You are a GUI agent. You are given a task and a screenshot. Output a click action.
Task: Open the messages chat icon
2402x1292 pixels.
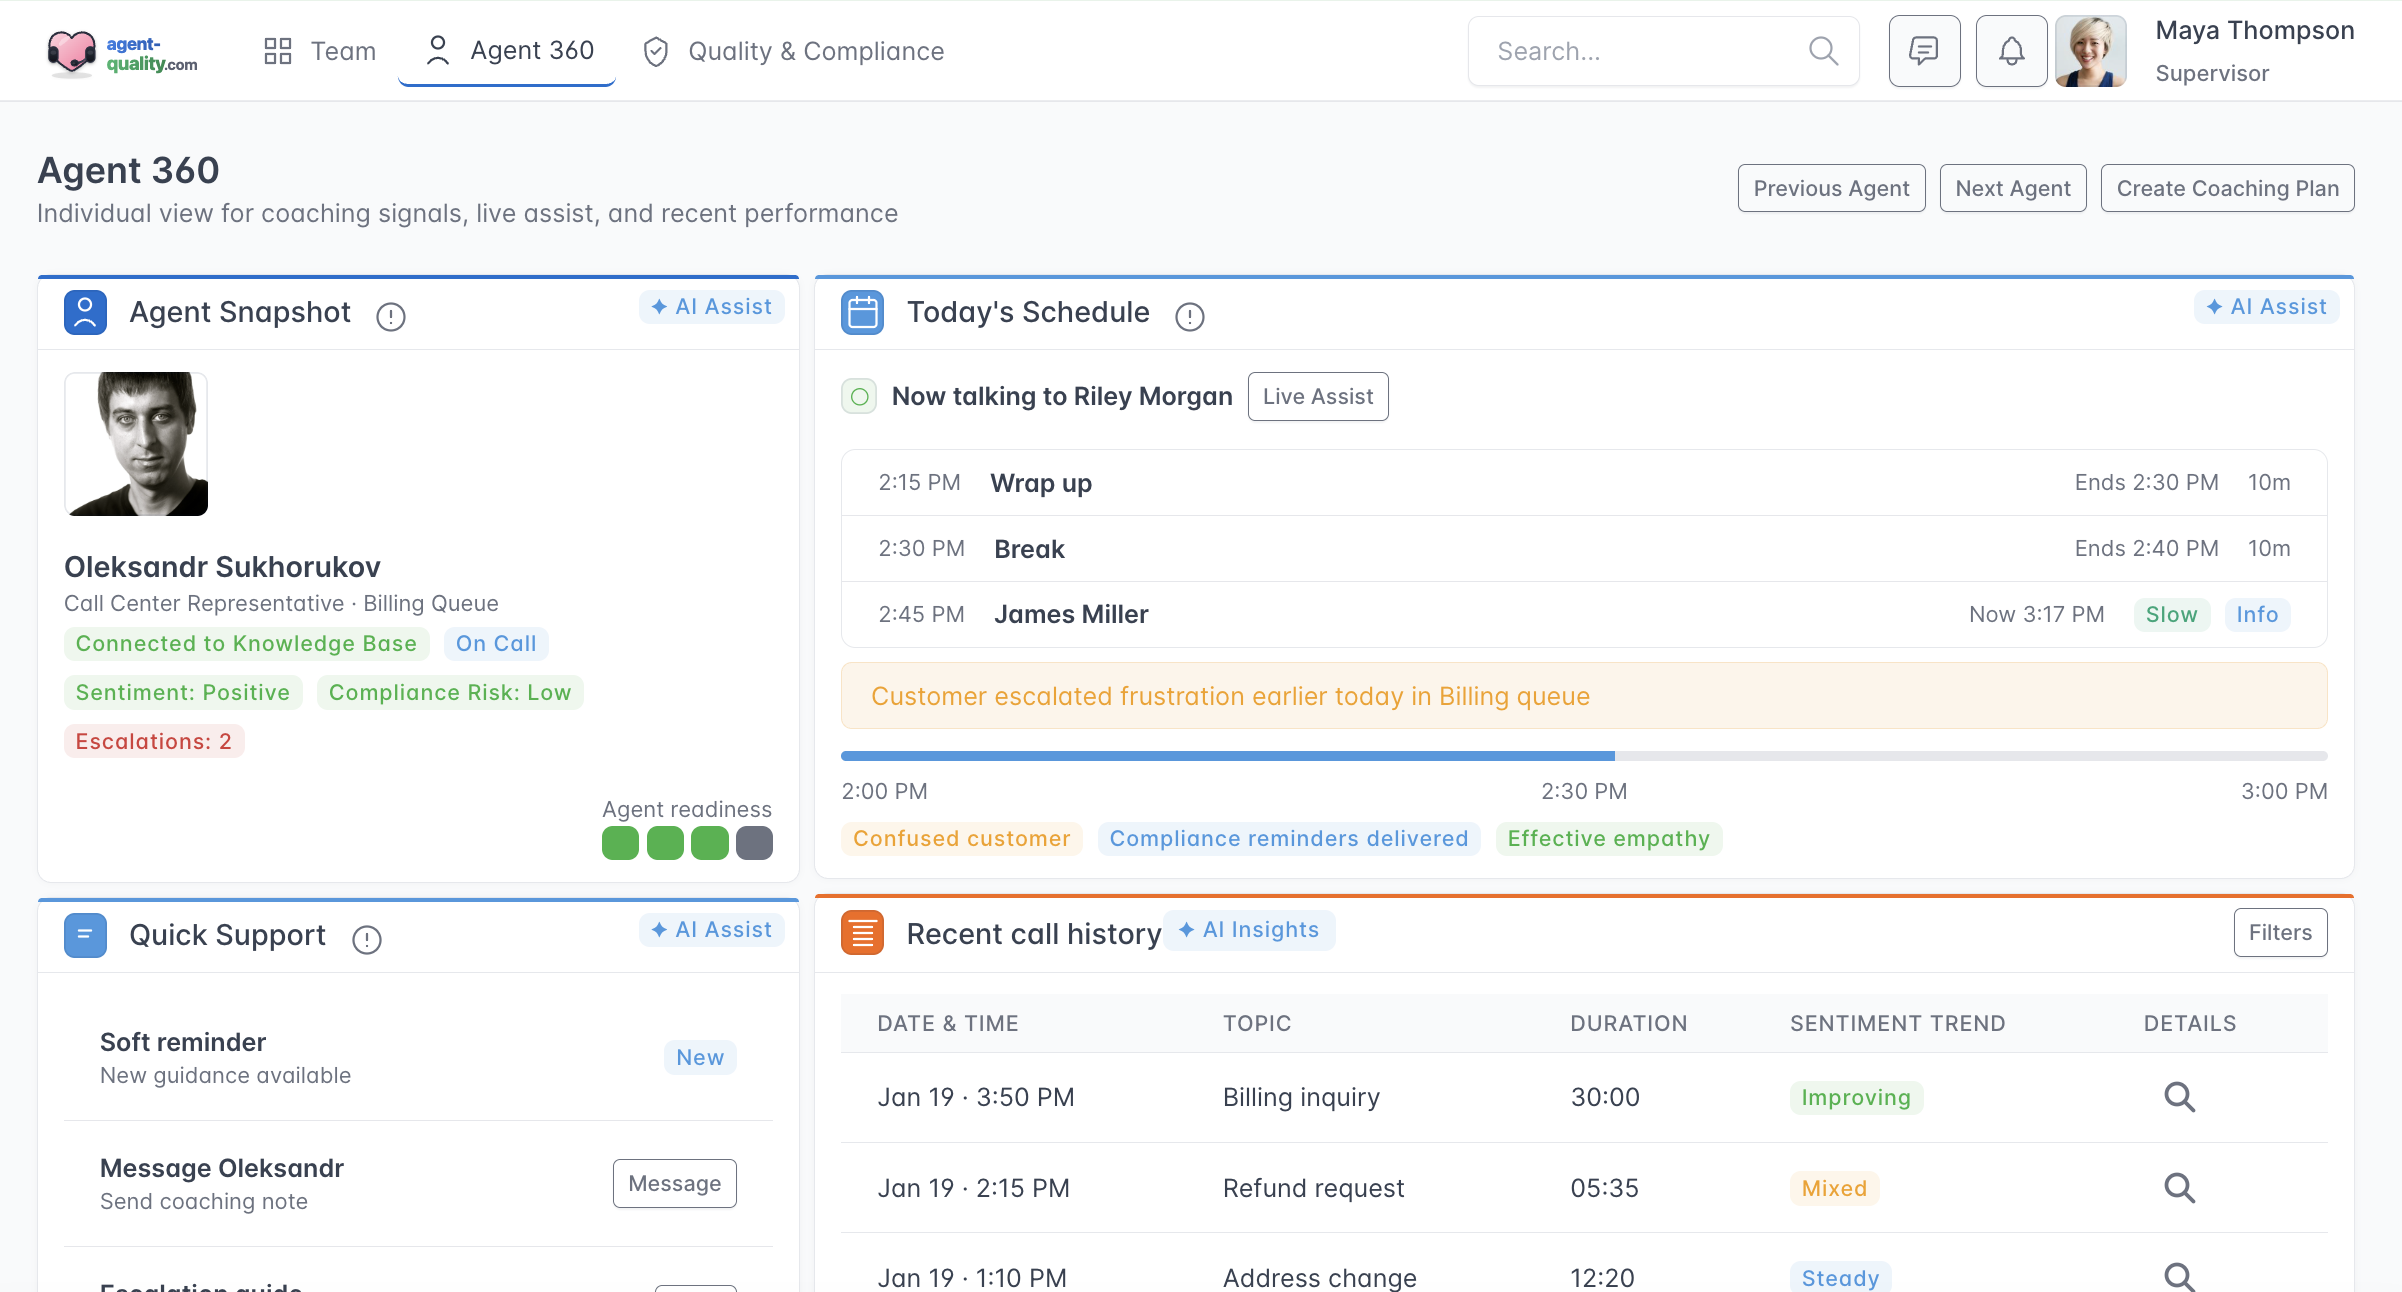tap(1923, 51)
